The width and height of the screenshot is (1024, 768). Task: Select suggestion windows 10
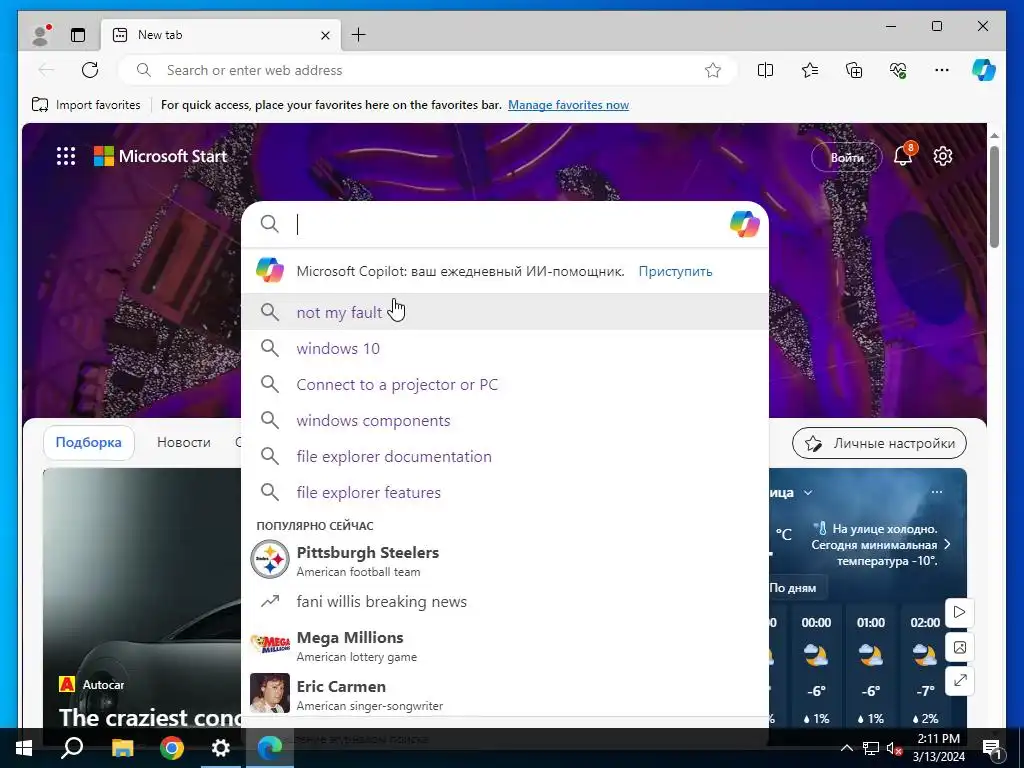coord(505,348)
